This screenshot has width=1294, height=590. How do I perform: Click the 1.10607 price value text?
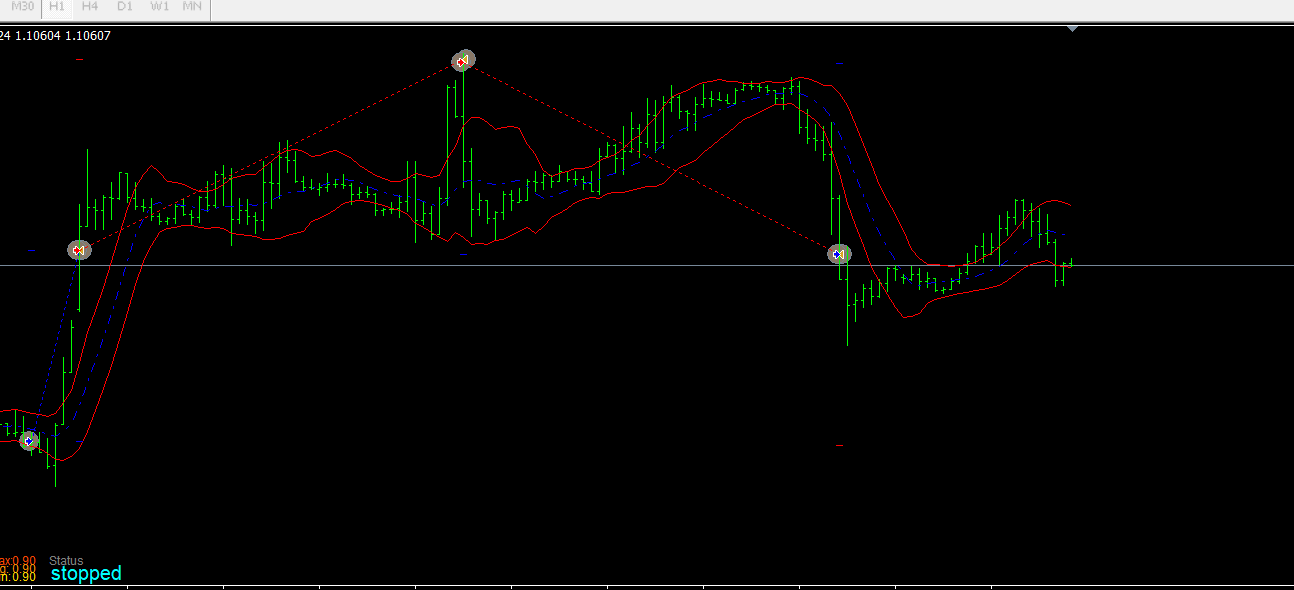click(x=88, y=36)
